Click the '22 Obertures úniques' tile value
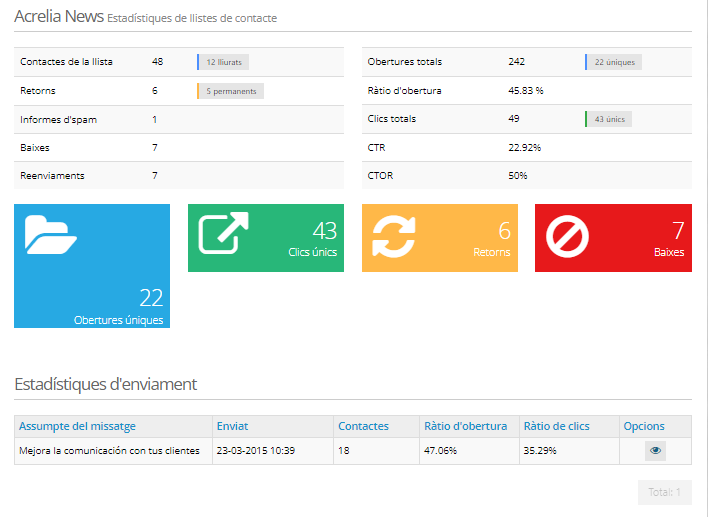 151,298
